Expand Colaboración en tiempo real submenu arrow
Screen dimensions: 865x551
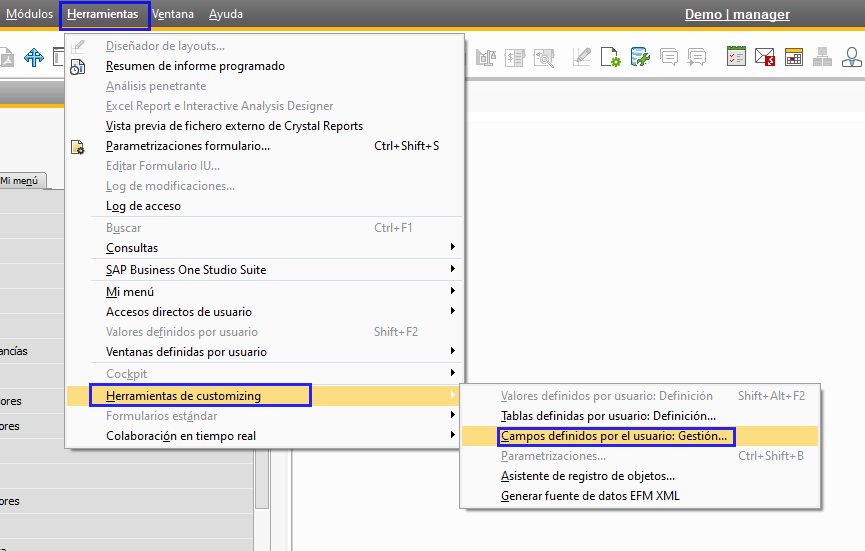[452, 435]
